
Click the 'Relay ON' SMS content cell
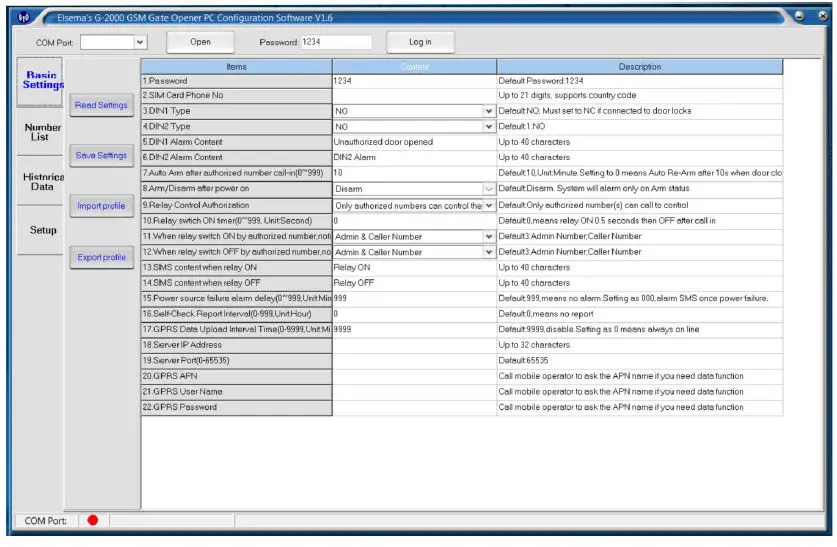(414, 267)
